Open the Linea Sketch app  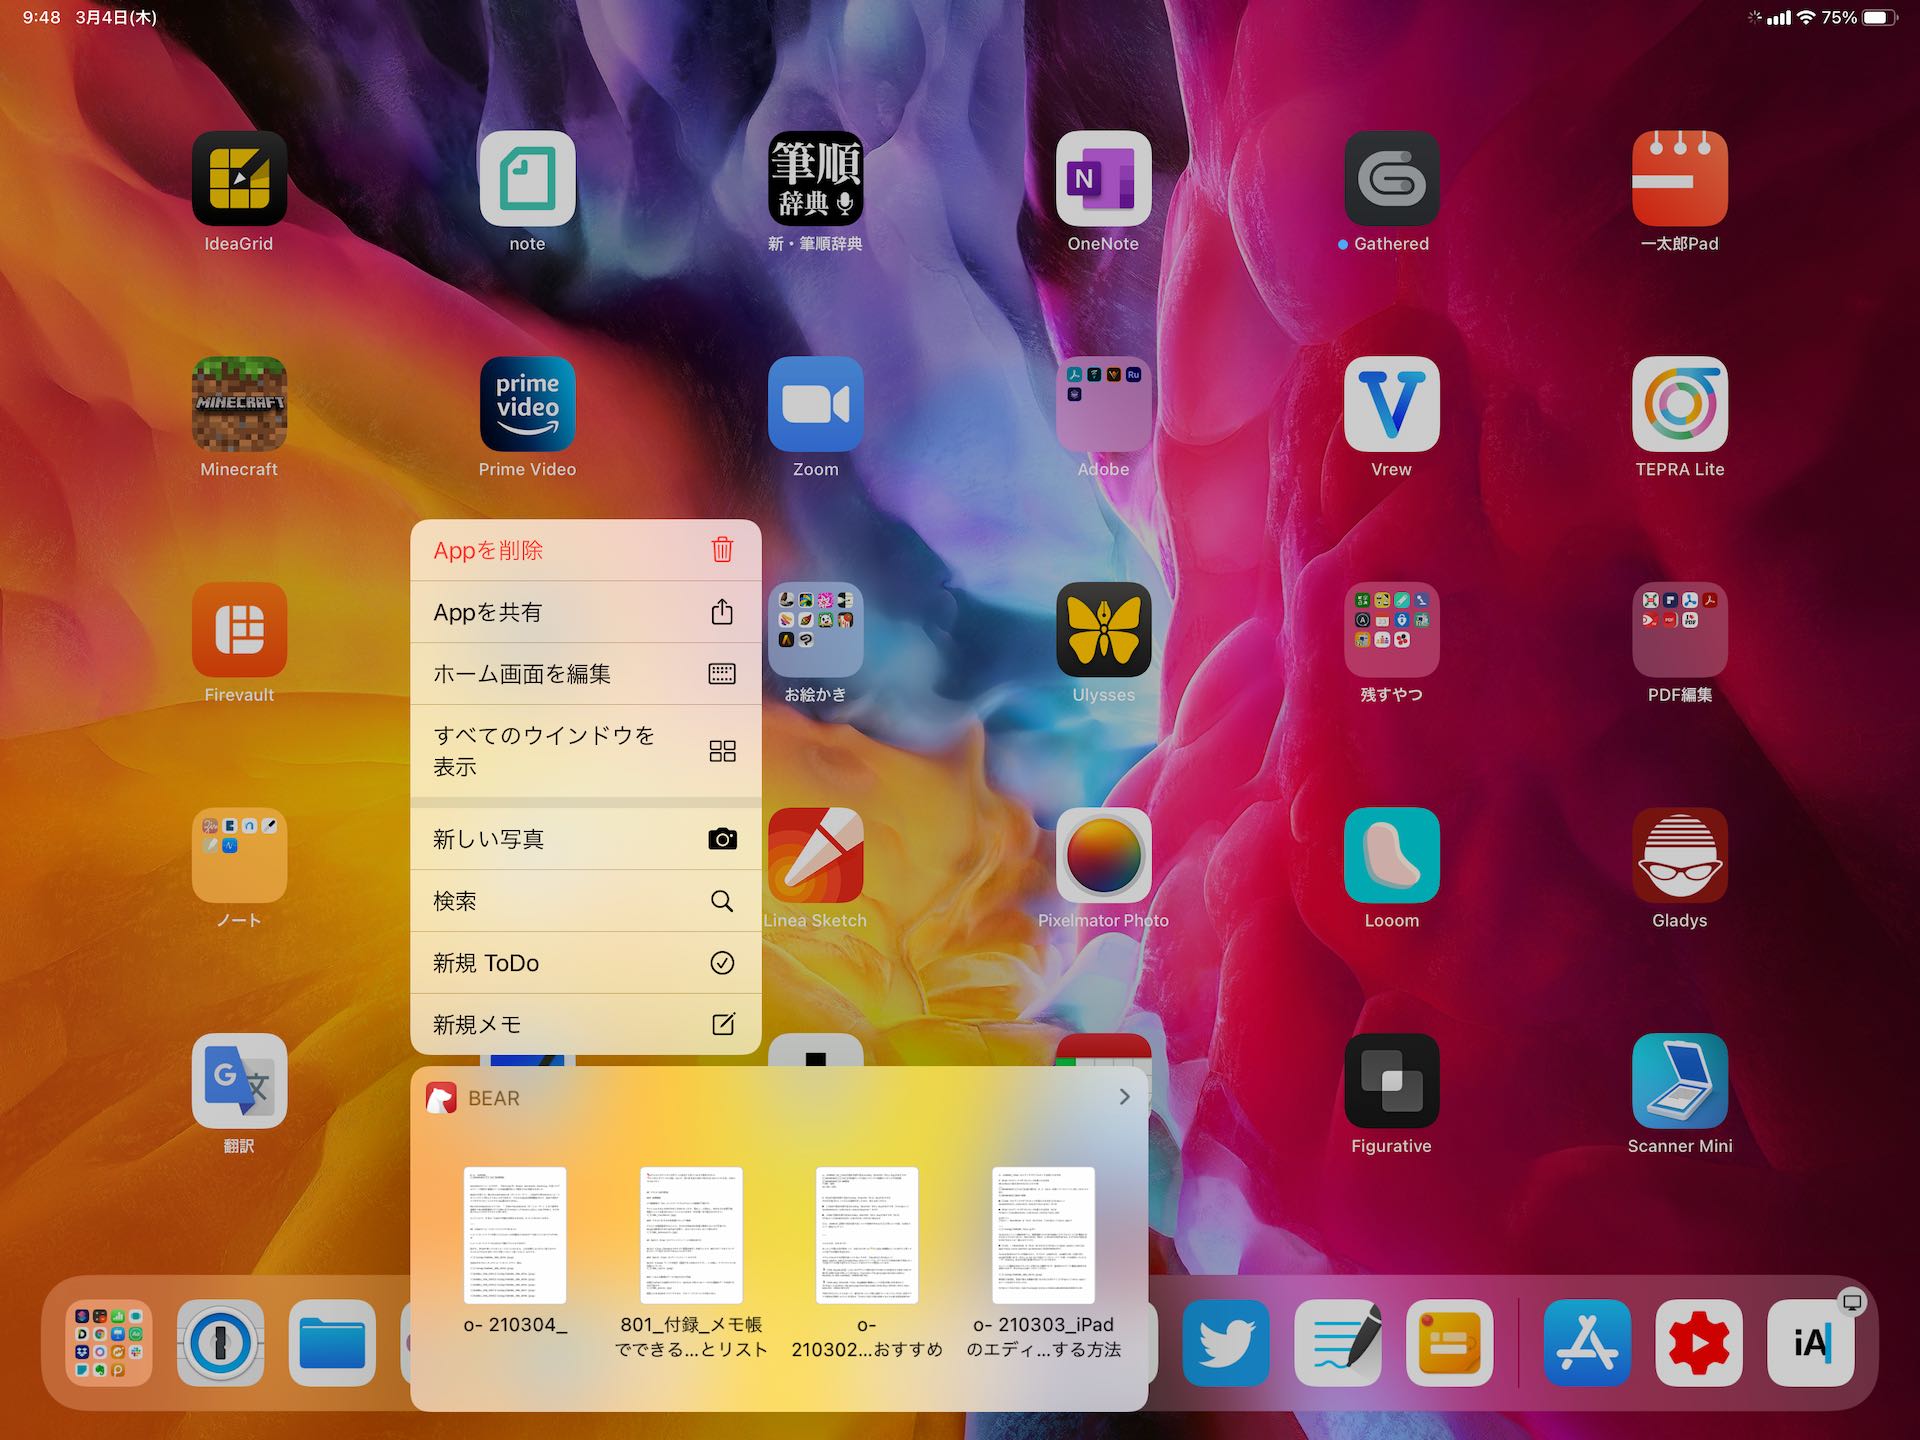[x=815, y=855]
